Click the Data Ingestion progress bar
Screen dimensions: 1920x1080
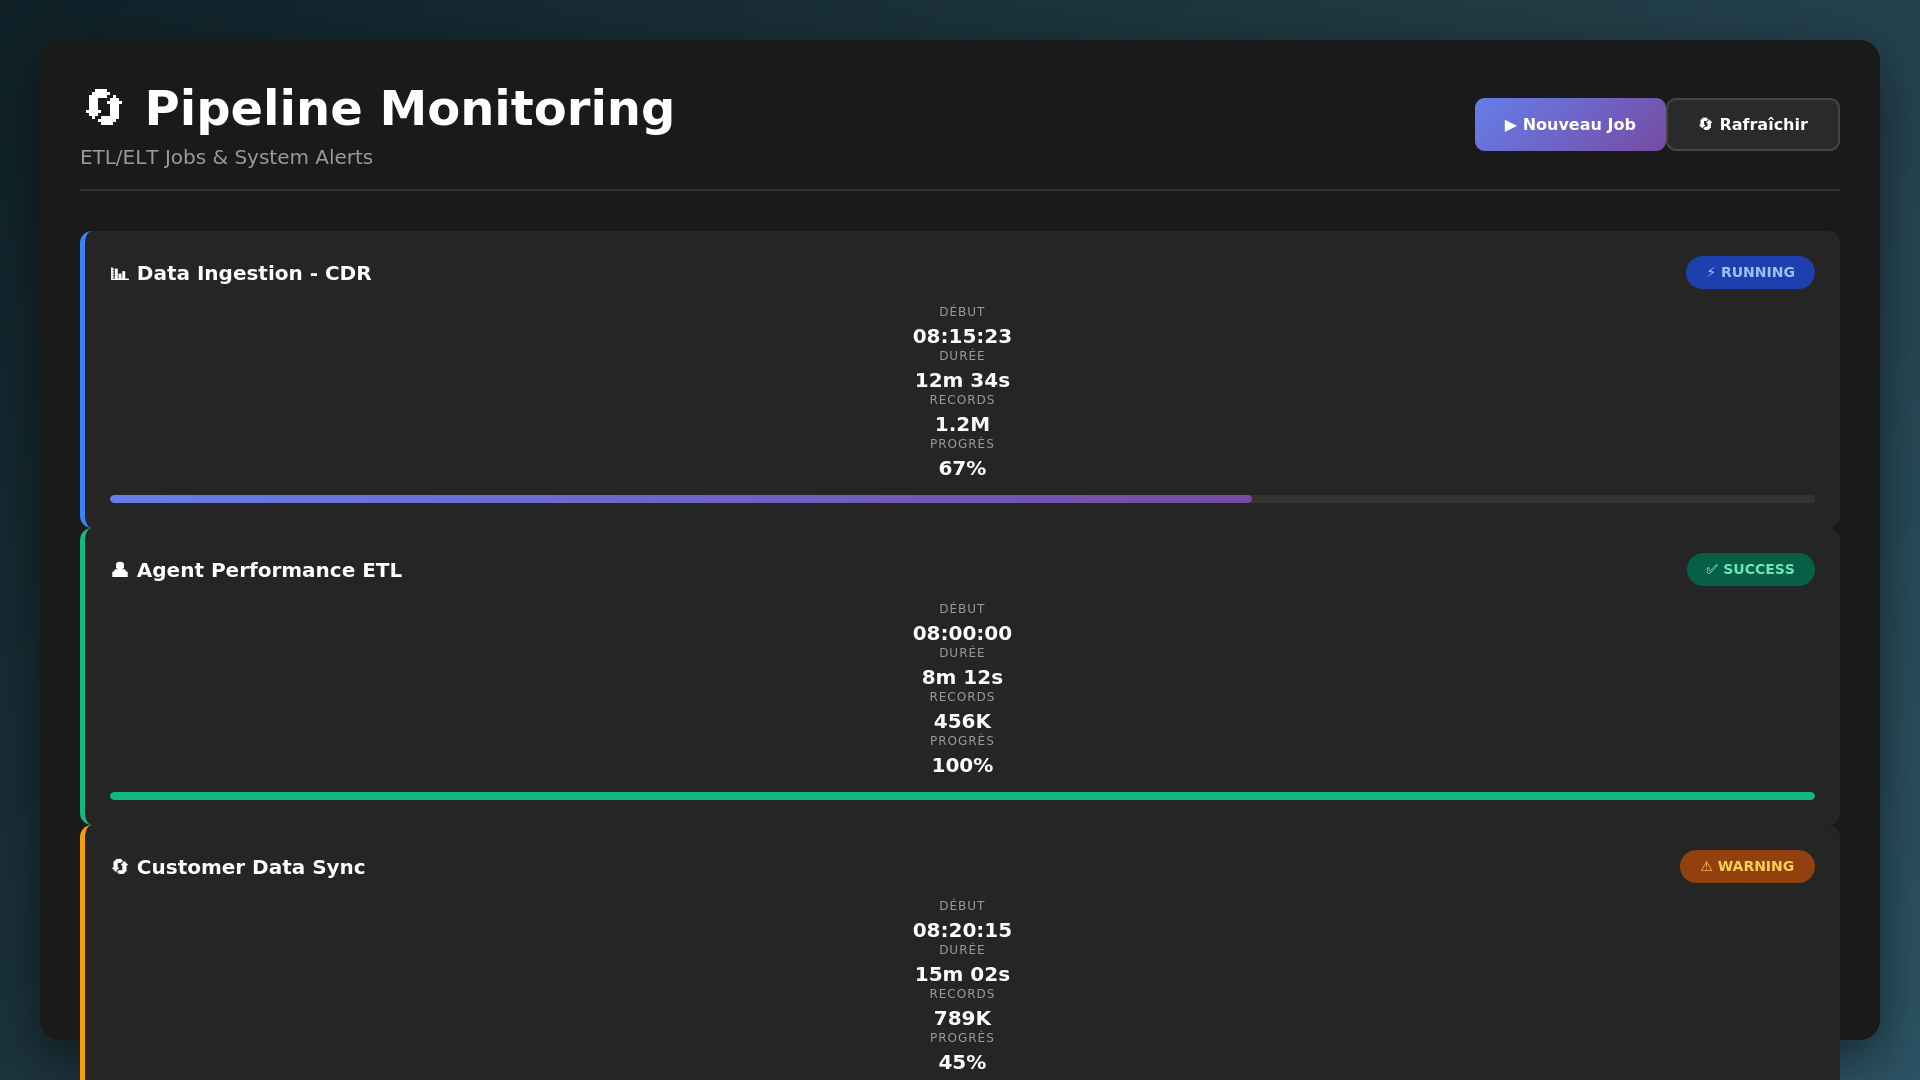(680, 499)
